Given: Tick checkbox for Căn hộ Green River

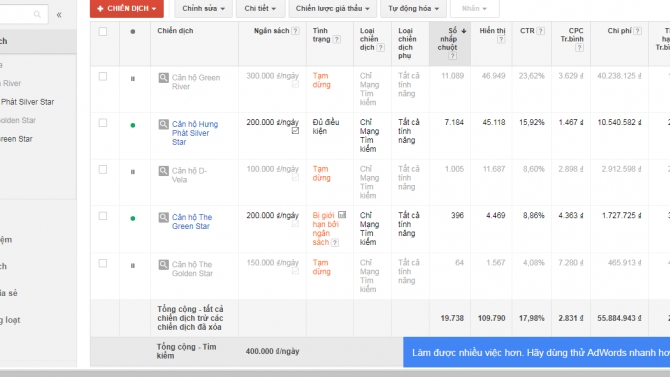Looking at the screenshot, I should click(x=103, y=77).
